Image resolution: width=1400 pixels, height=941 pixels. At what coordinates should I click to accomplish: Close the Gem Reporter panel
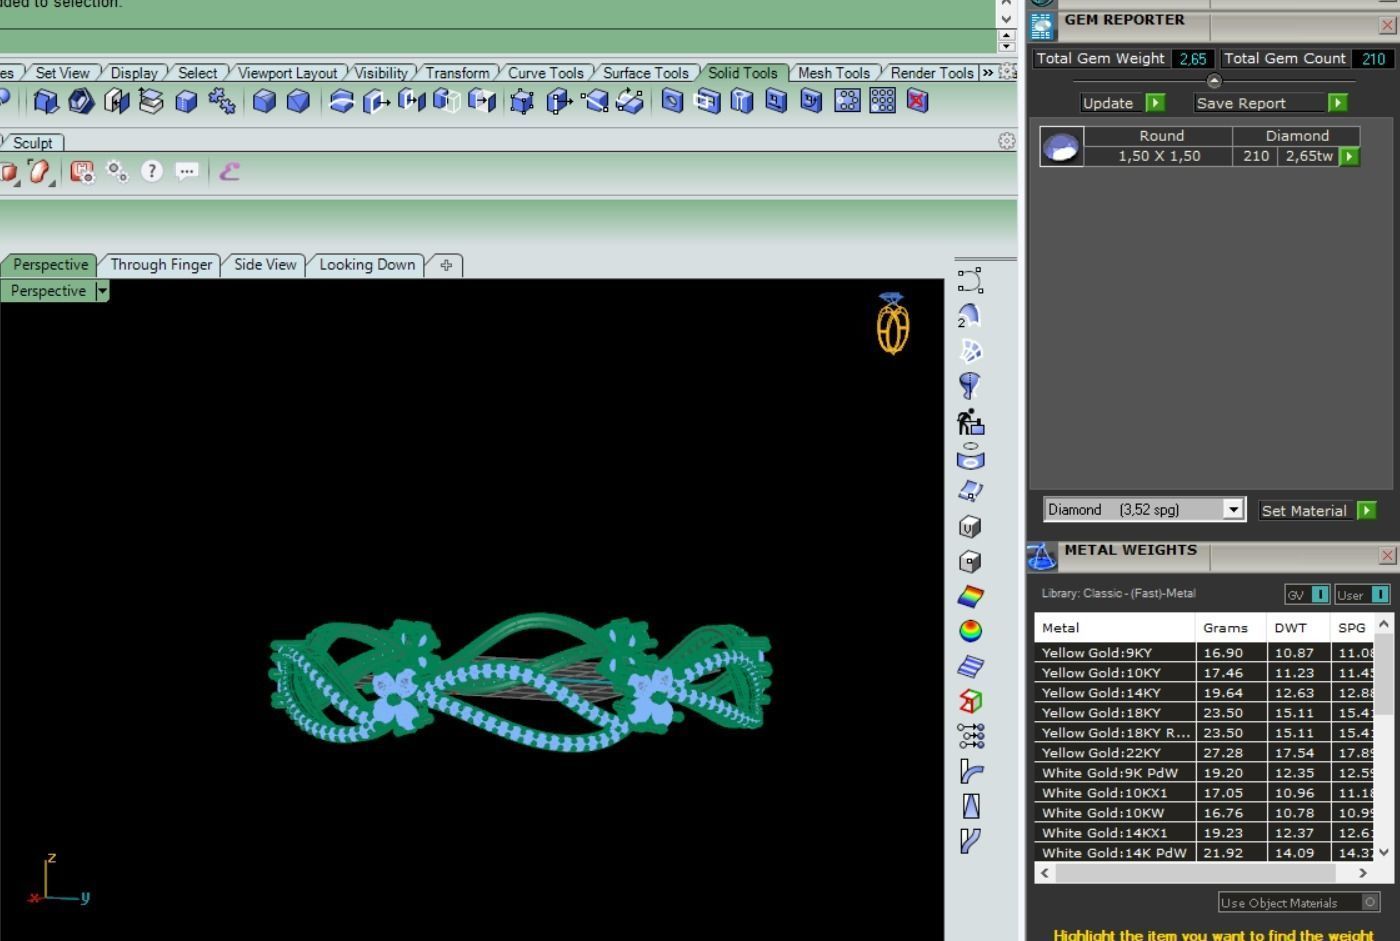1388,26
